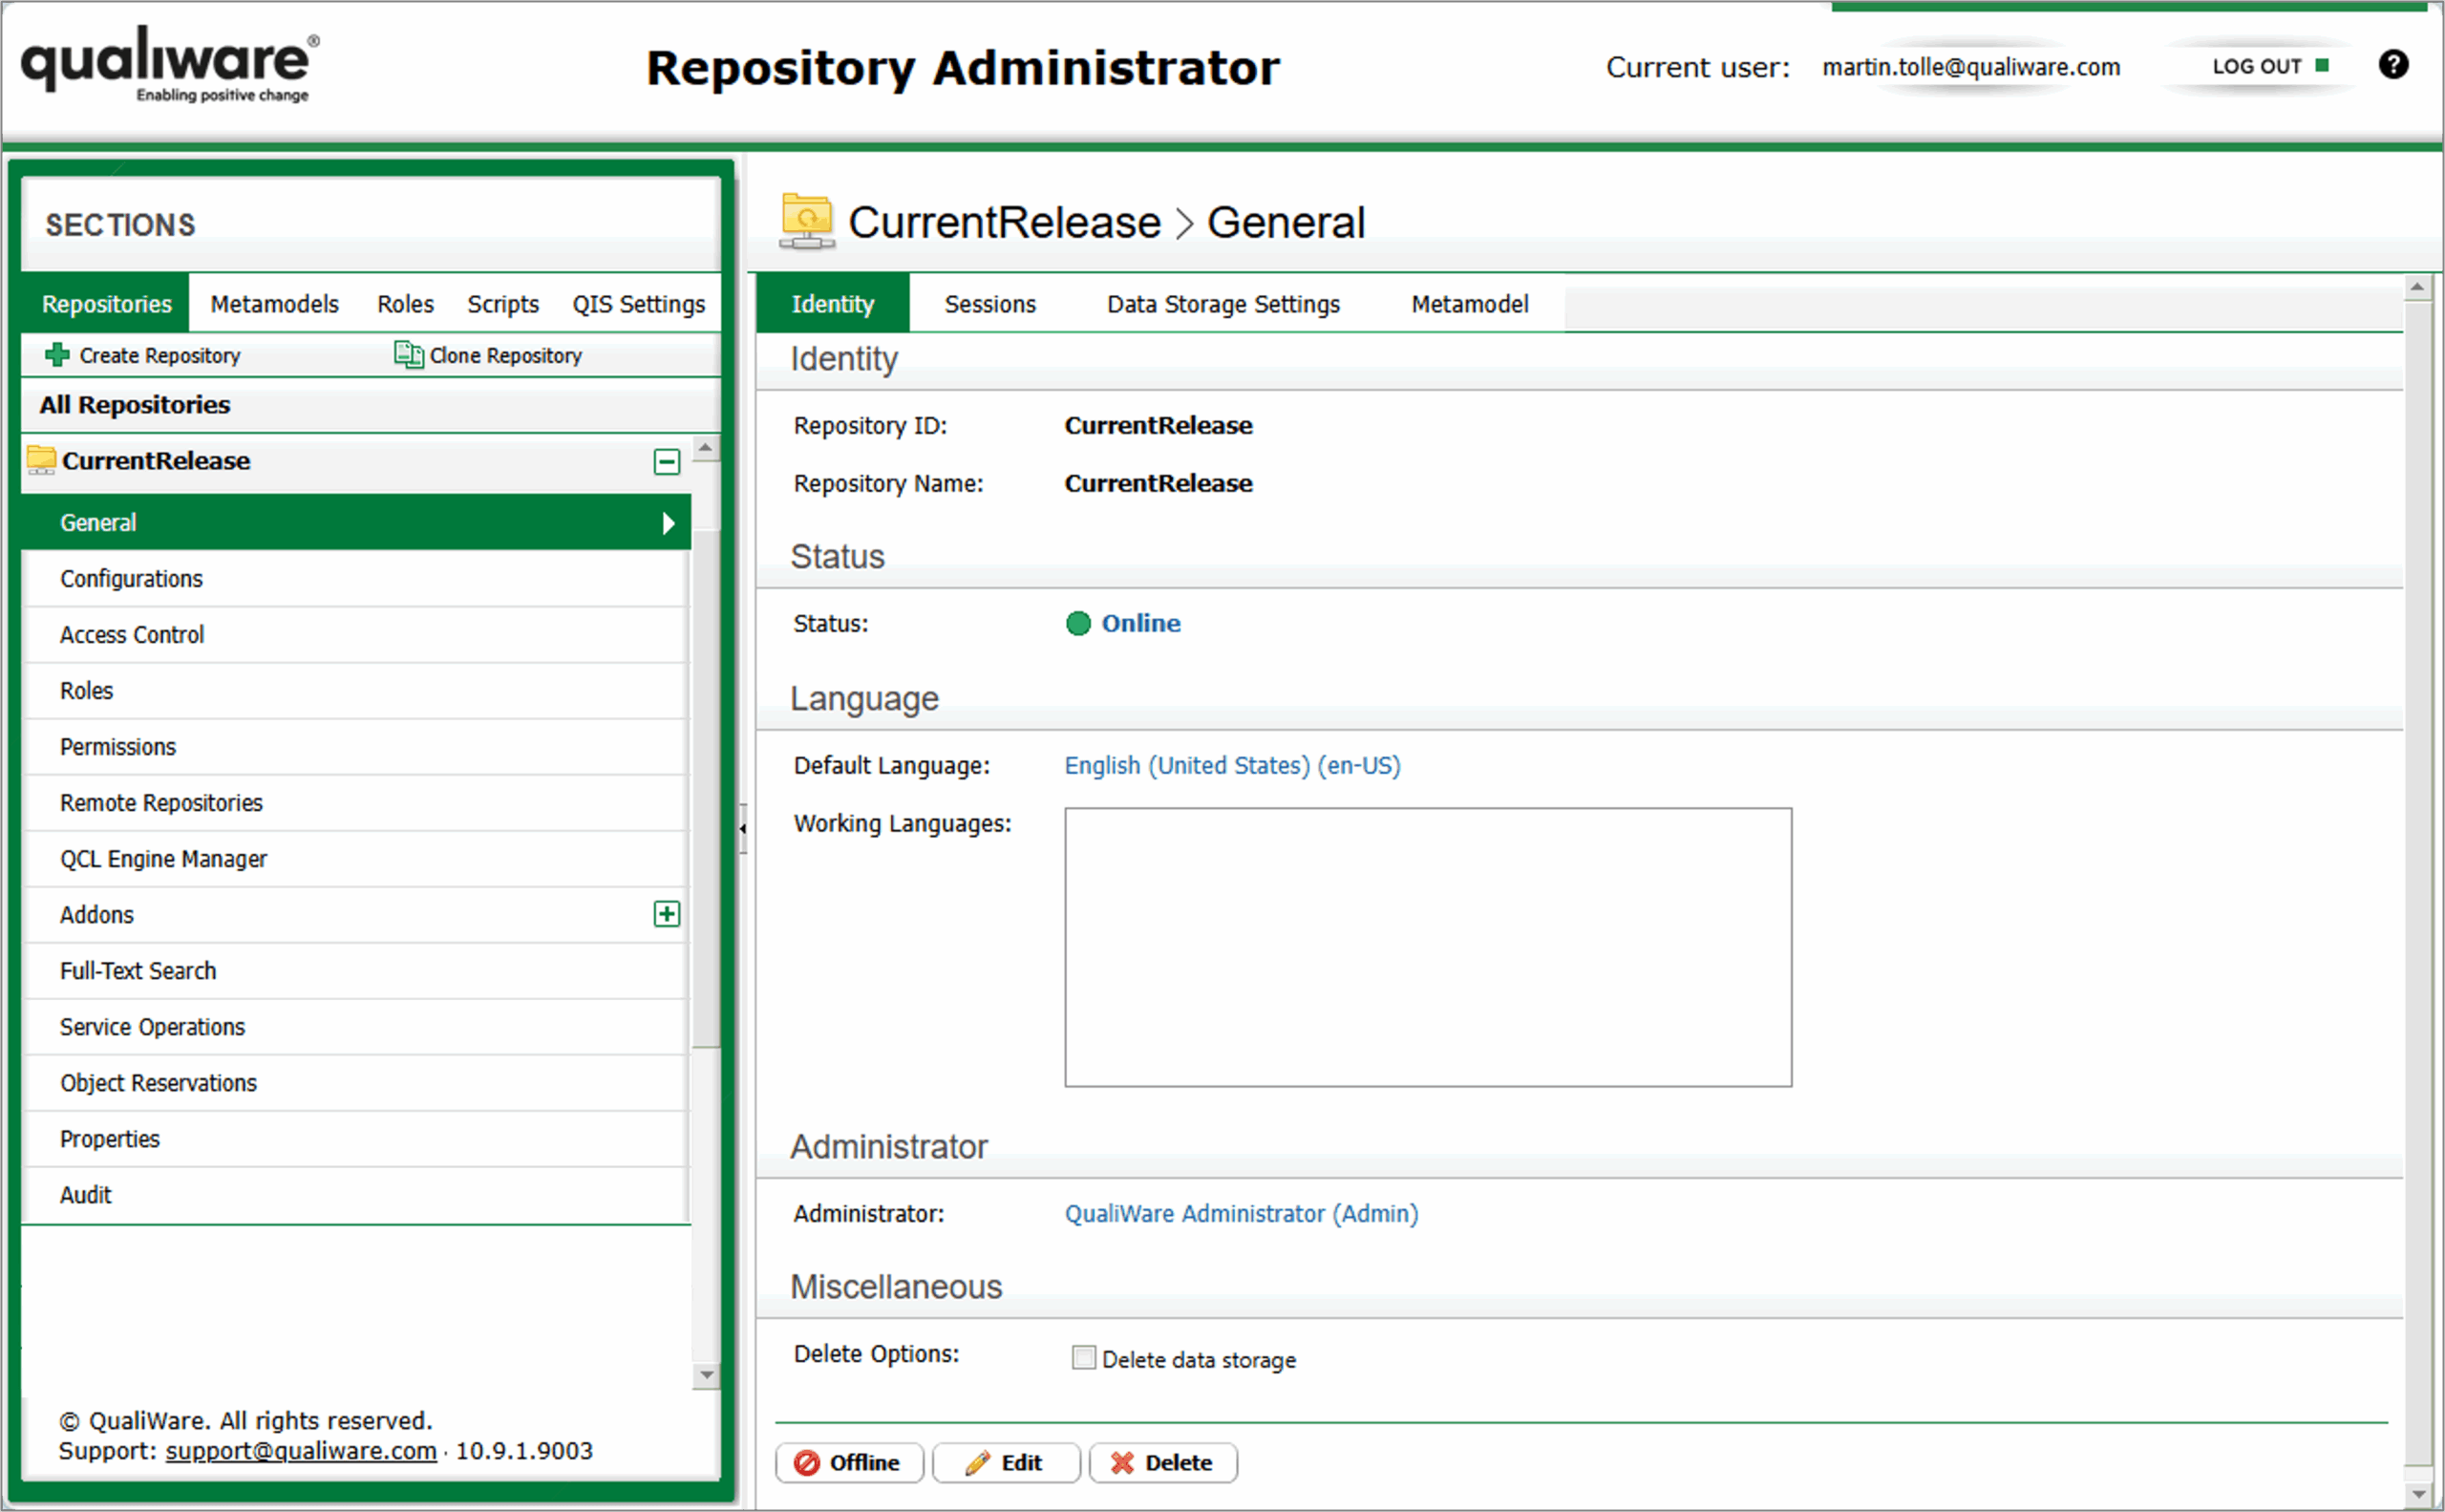The image size is (2445, 1512).
Task: Open the Data Storage Settings tab
Action: click(1223, 304)
